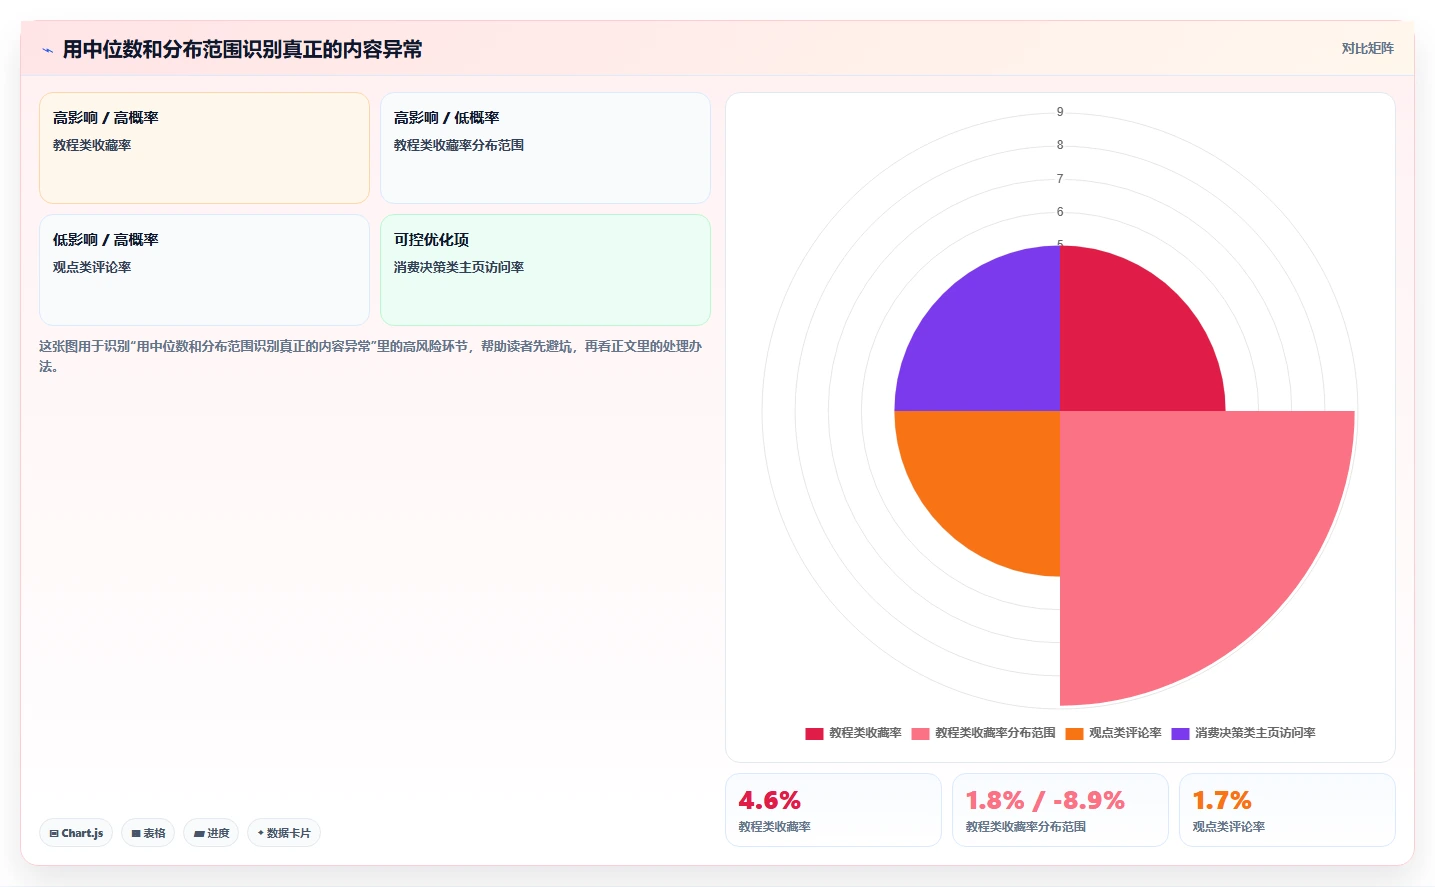Toggle the pink 教程类收藏率分布范围 legend swatch
Viewport: 1435px width, 887px height.
click(920, 733)
